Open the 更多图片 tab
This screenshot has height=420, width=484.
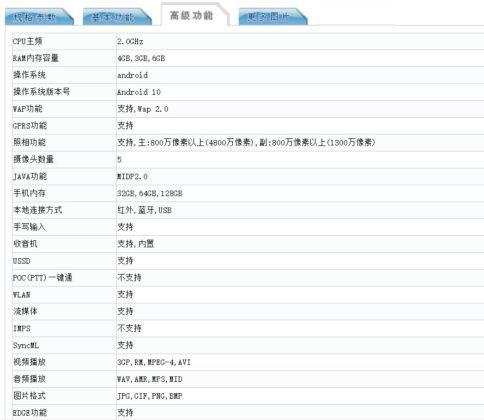coord(273,17)
